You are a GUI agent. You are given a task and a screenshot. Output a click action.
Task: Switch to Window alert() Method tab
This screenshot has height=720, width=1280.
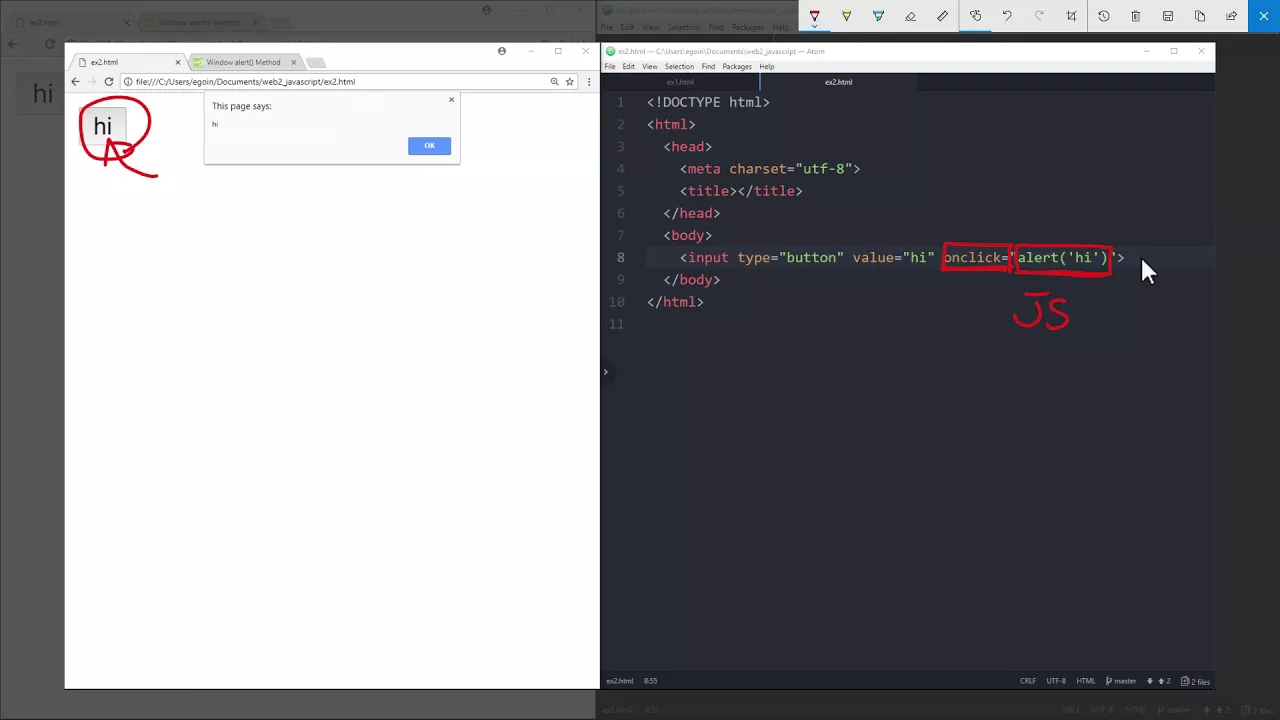click(x=243, y=62)
